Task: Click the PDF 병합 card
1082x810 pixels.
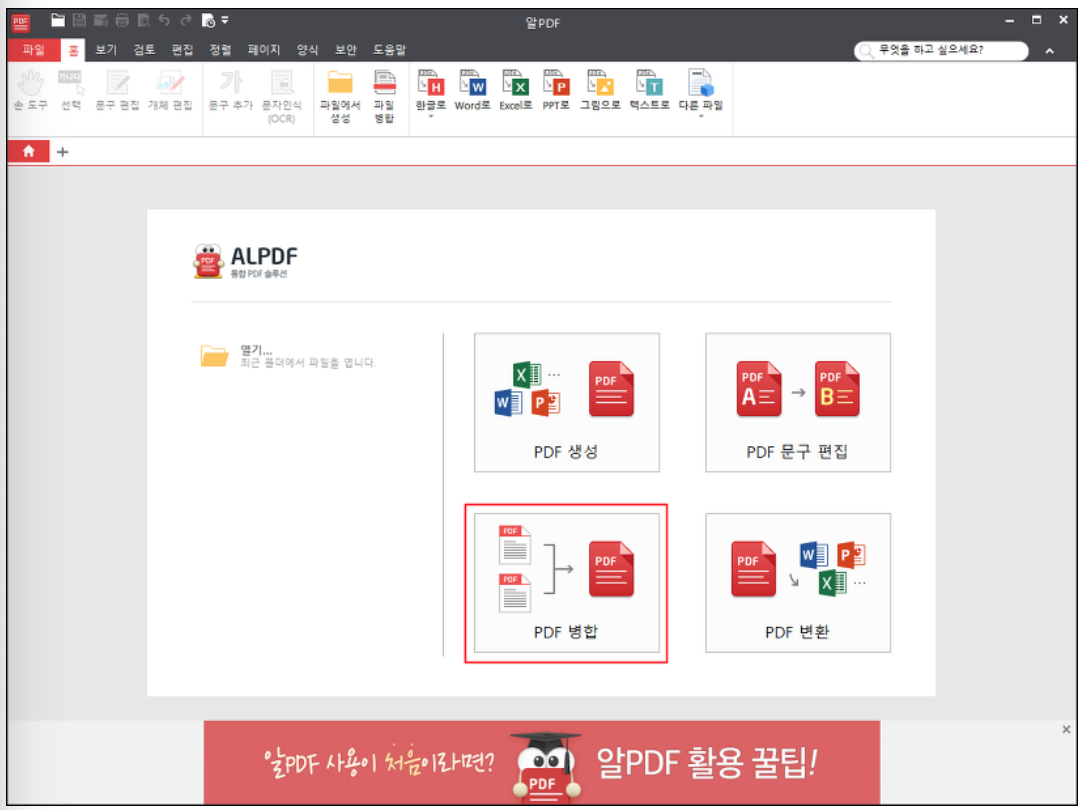Action: point(567,582)
